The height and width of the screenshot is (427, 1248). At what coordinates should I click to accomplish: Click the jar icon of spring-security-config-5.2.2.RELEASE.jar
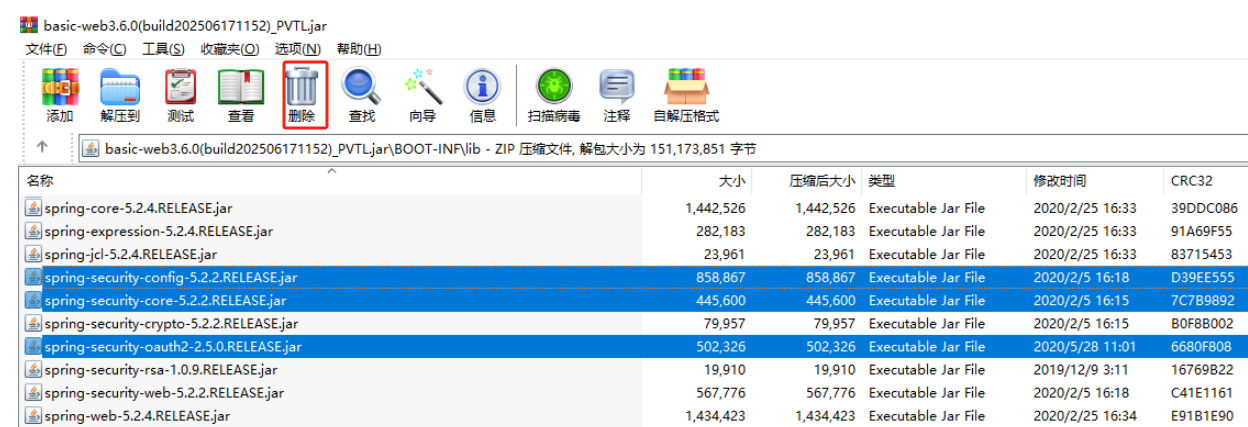(x=33, y=277)
